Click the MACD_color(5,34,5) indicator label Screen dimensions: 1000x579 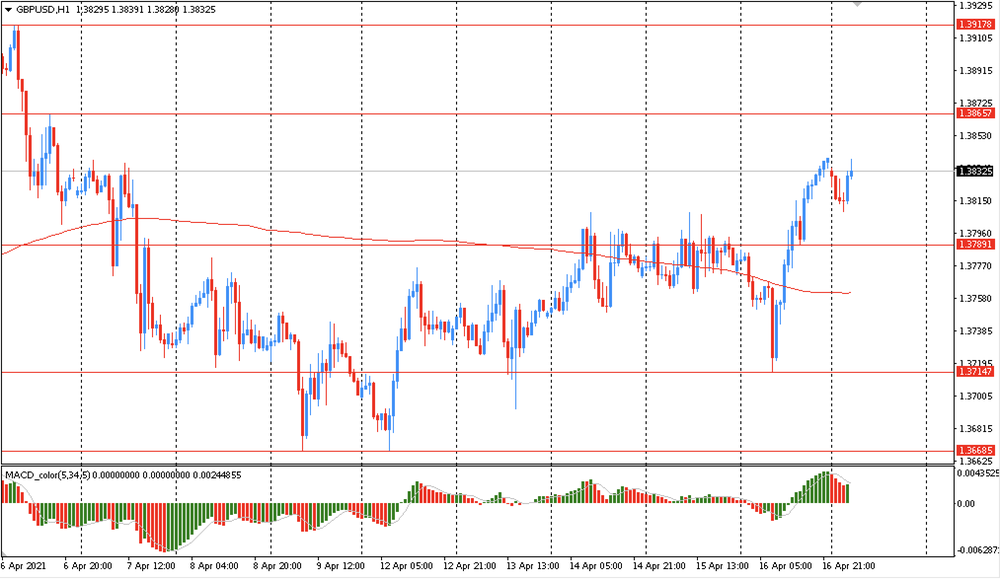pos(47,473)
